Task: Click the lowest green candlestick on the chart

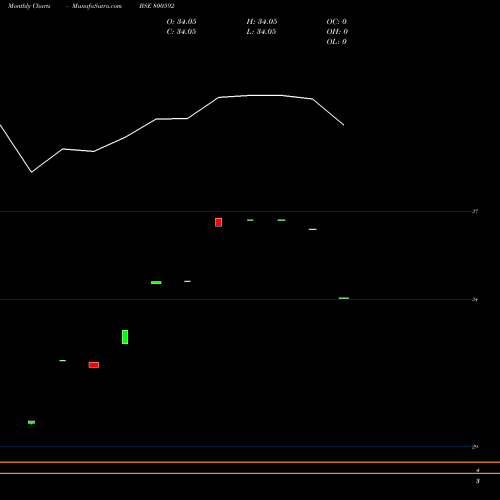Action: click(31, 422)
